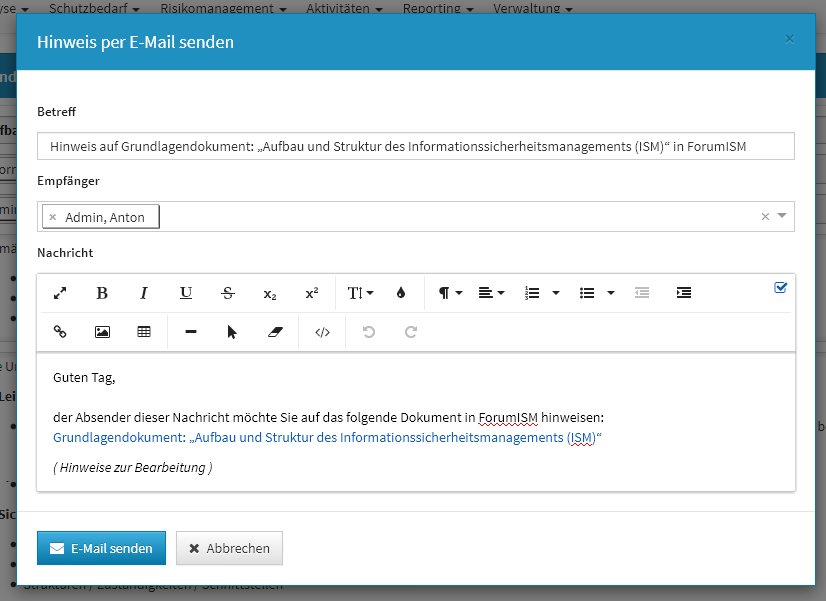Insert a table into the message
This screenshot has width=826, height=601.
point(144,332)
